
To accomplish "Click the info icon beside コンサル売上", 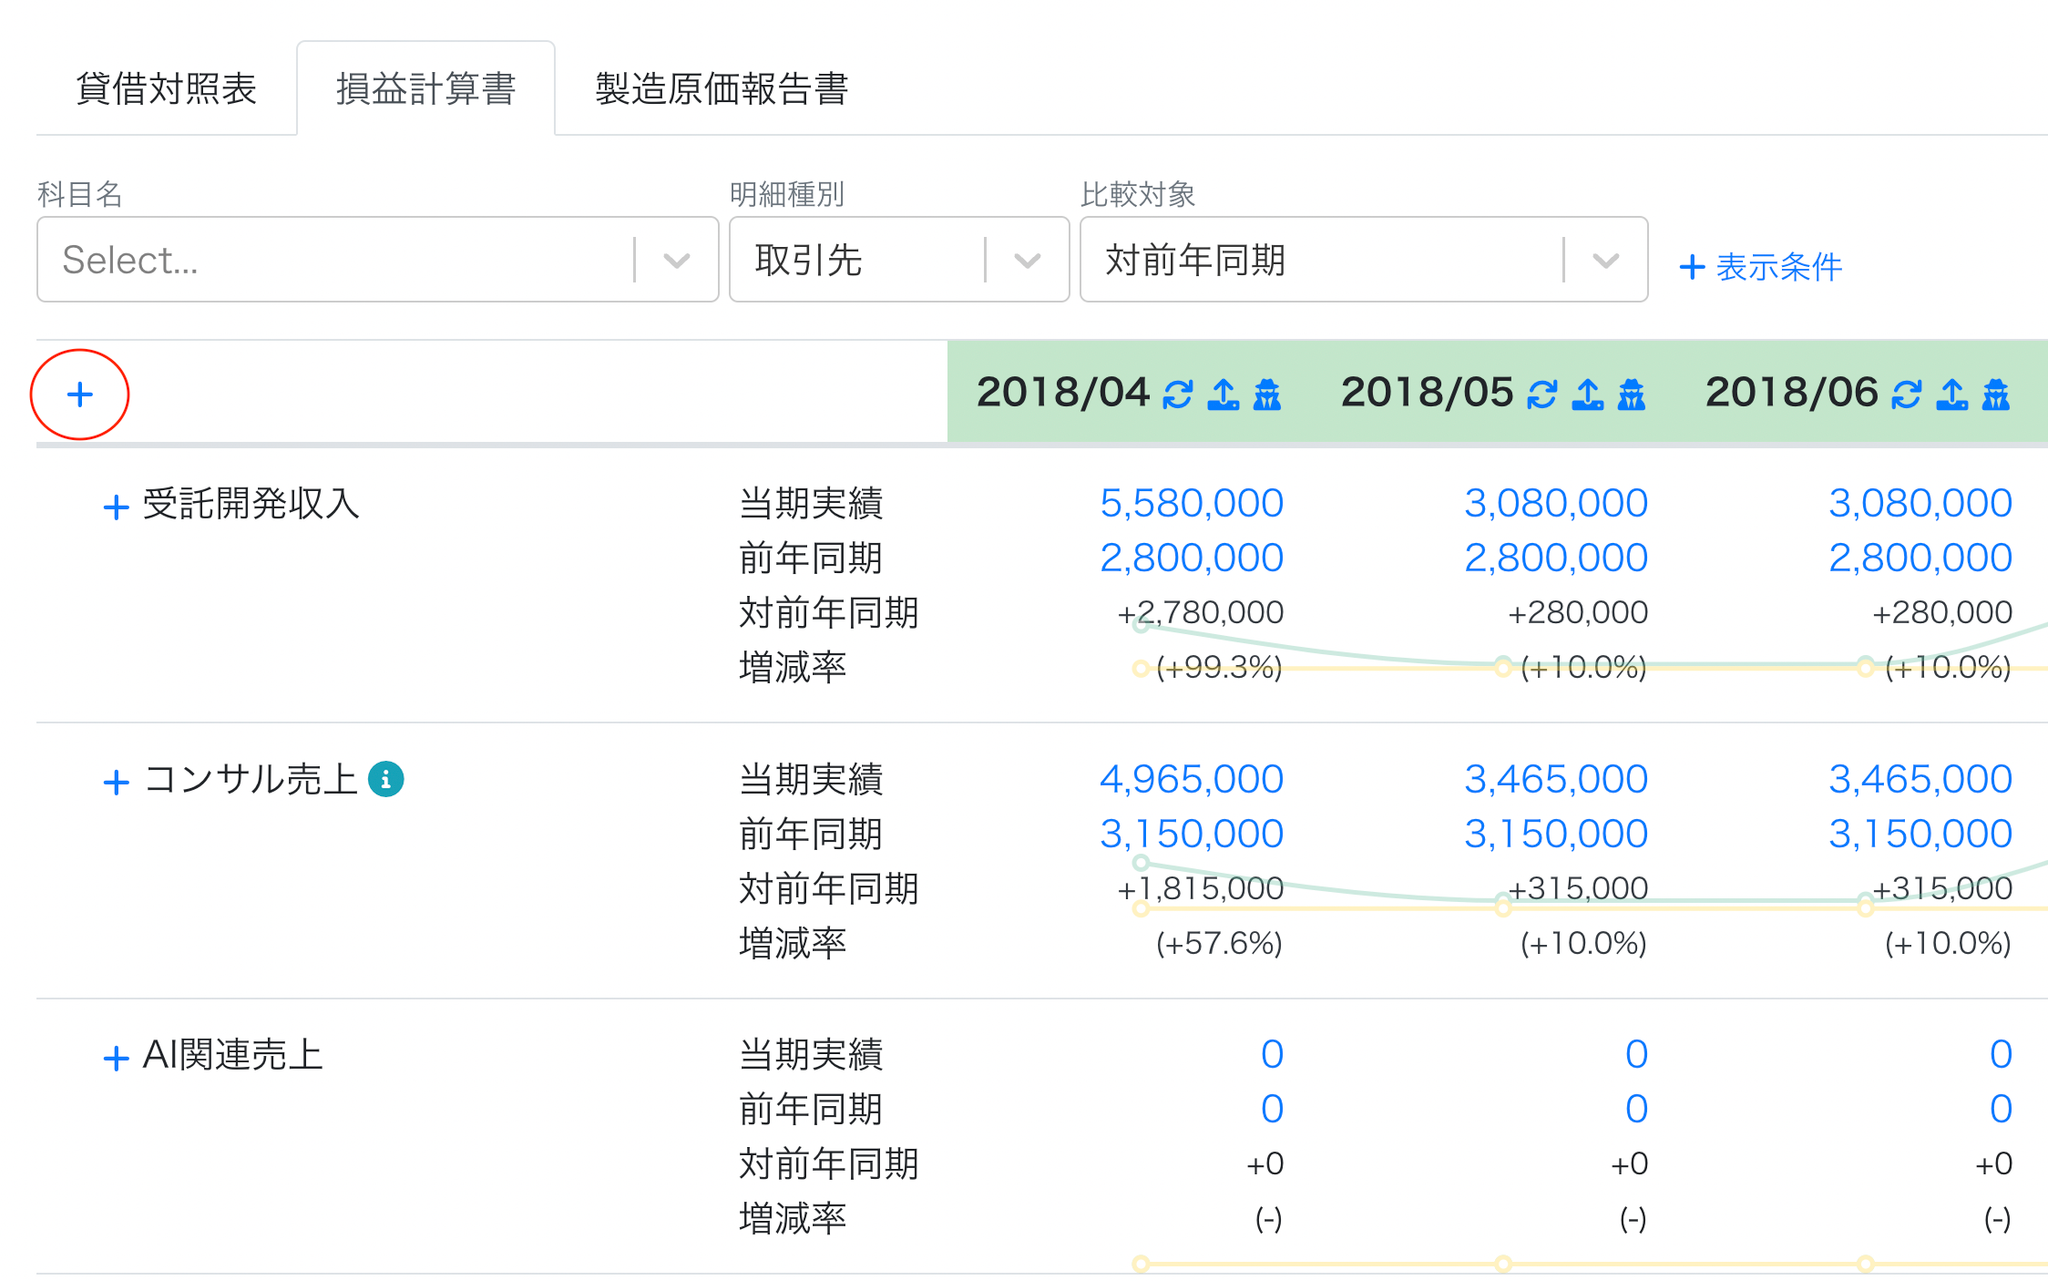I will 386,779.
